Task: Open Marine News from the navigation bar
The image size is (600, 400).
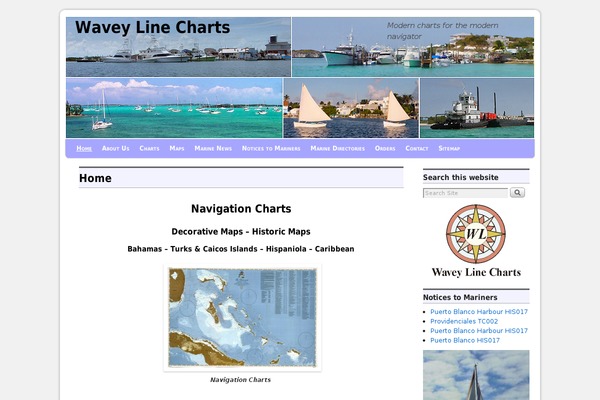Action: click(213, 148)
